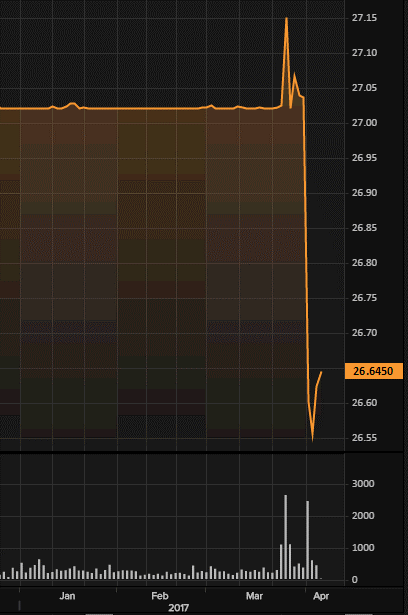This screenshot has height=615, width=408.
Task: Select the Mar month label
Action: click(254, 596)
